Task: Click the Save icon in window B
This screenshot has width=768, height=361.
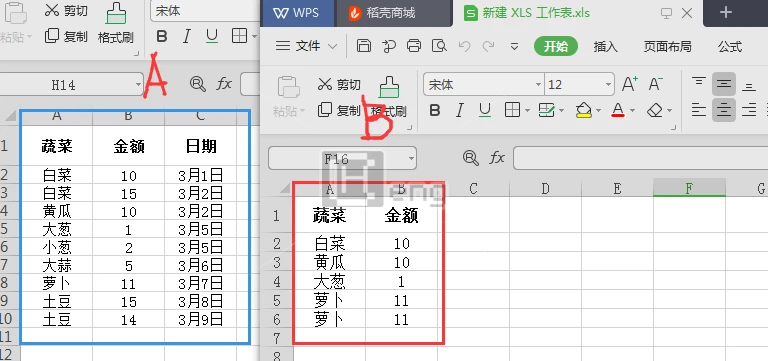Action: click(363, 46)
